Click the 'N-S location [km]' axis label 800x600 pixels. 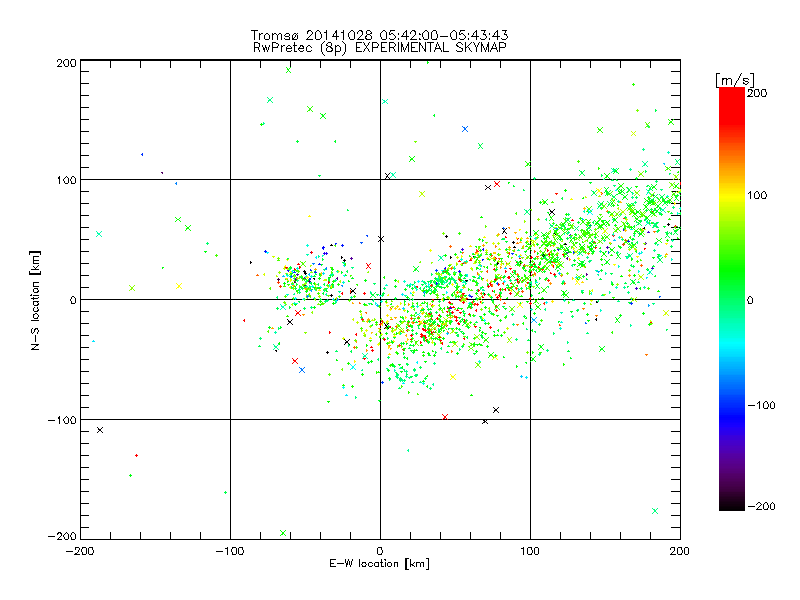35,300
